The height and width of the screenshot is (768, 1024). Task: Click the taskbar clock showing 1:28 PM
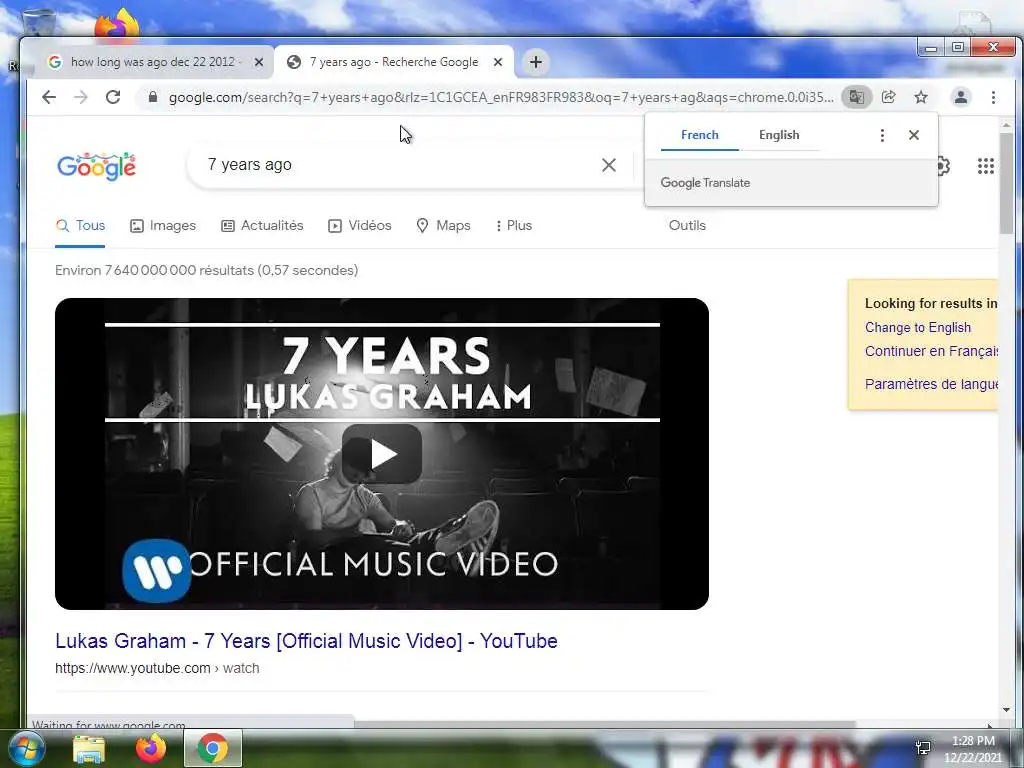point(973,749)
